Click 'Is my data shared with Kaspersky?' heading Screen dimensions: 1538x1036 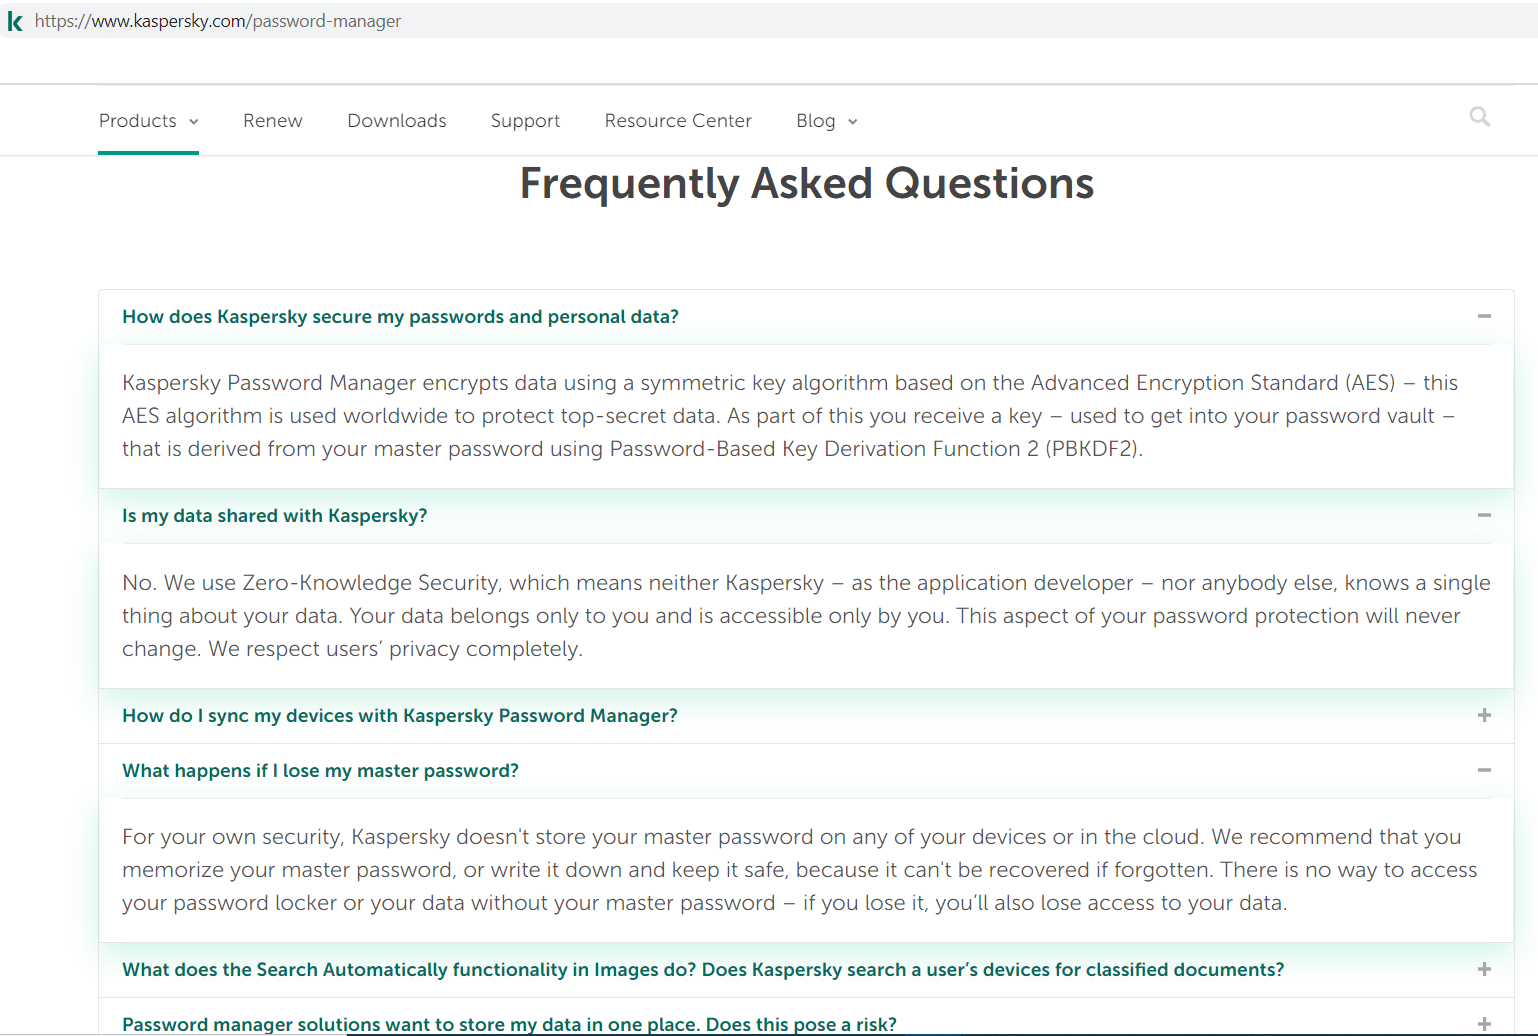click(x=274, y=516)
